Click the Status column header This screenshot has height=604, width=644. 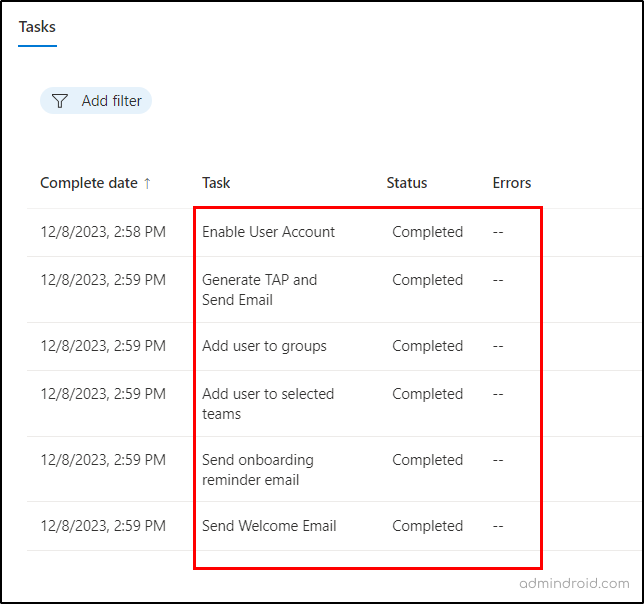pyautogui.click(x=406, y=183)
